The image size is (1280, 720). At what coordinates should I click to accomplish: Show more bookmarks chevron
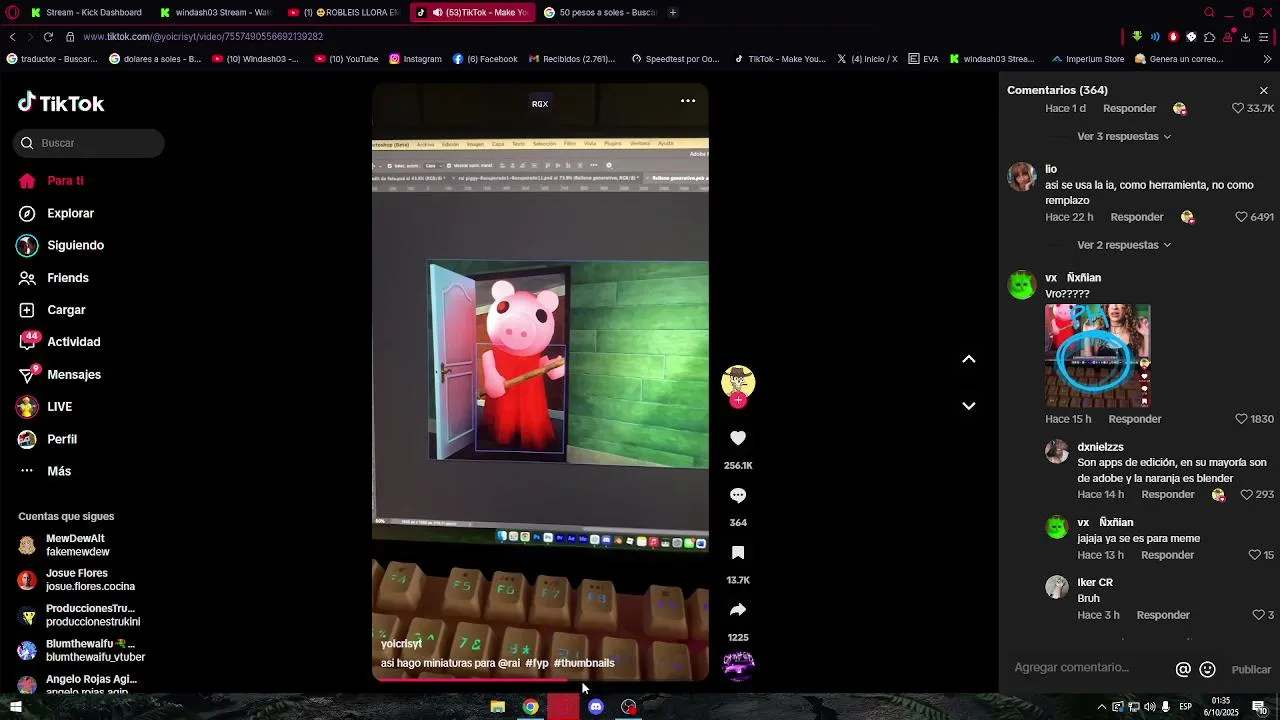1267,59
